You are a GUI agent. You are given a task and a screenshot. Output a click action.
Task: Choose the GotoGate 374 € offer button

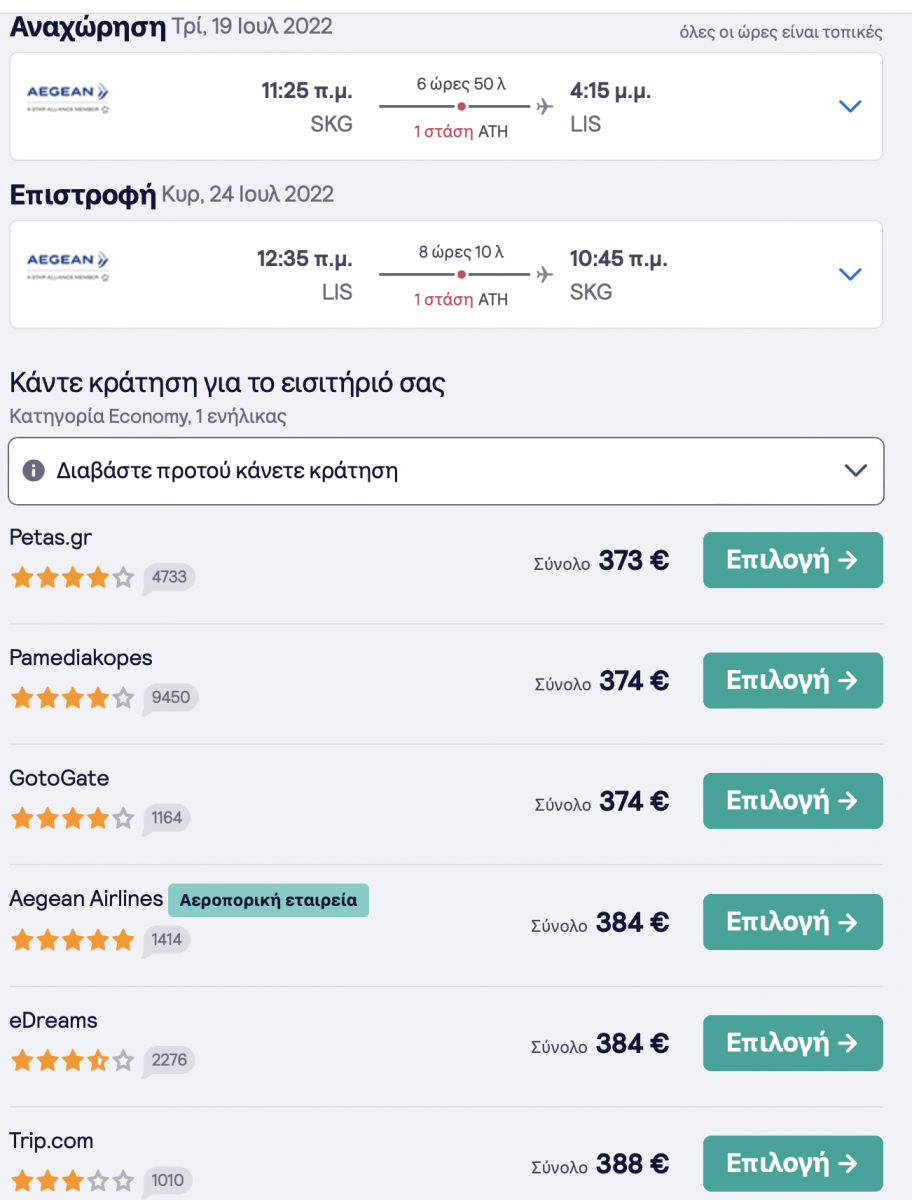792,801
